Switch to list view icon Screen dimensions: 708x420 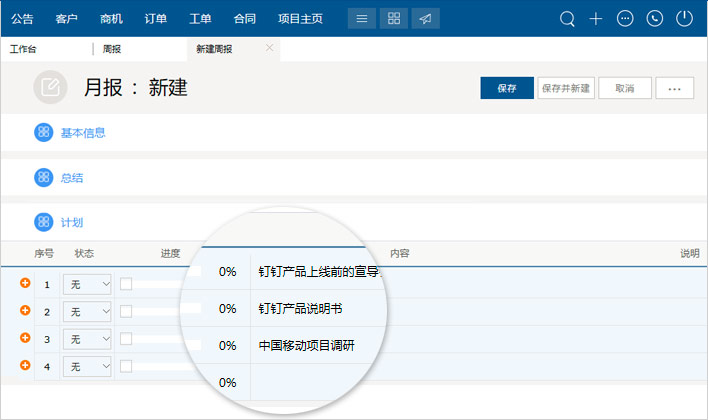tap(361, 18)
